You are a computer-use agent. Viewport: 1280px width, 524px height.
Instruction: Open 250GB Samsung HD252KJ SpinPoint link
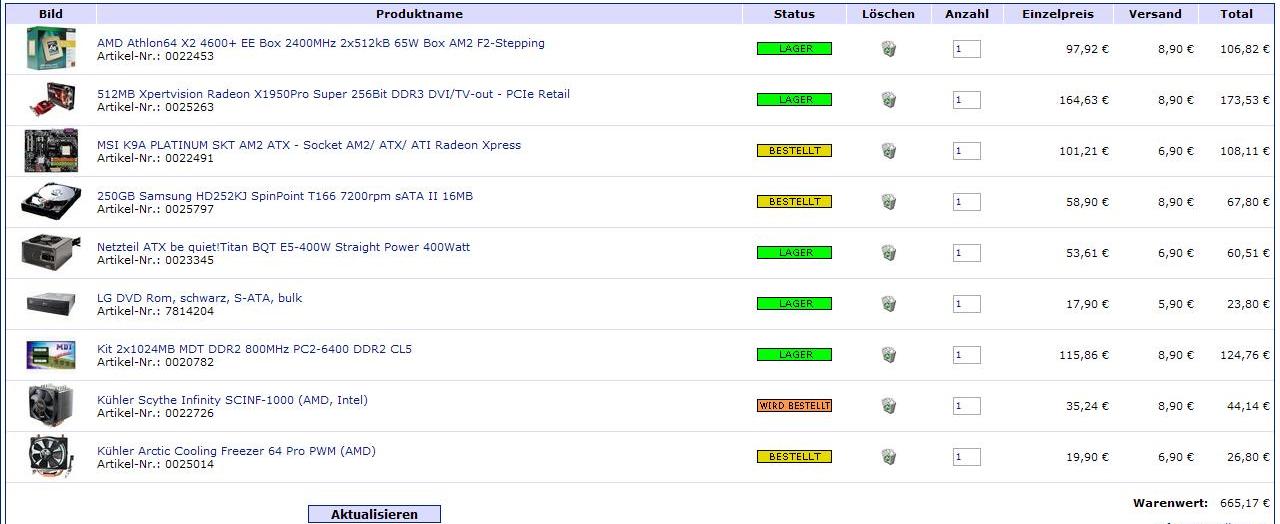tap(285, 196)
